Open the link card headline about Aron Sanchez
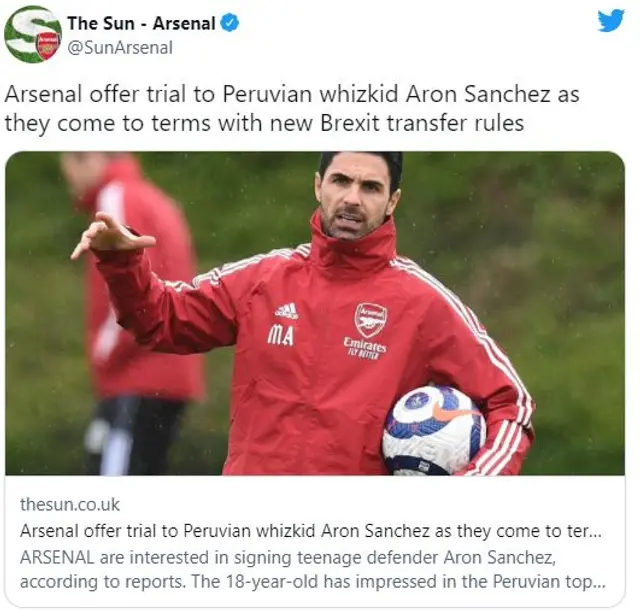Screen dimensions: 640x611 (x=311, y=531)
